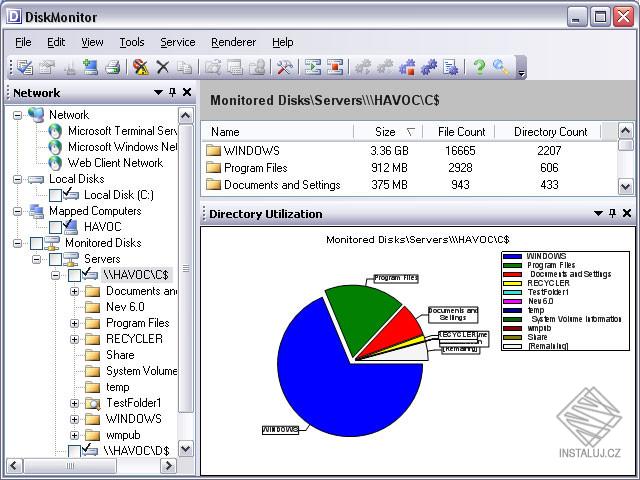Close the Directory Utilization panel

point(627,213)
